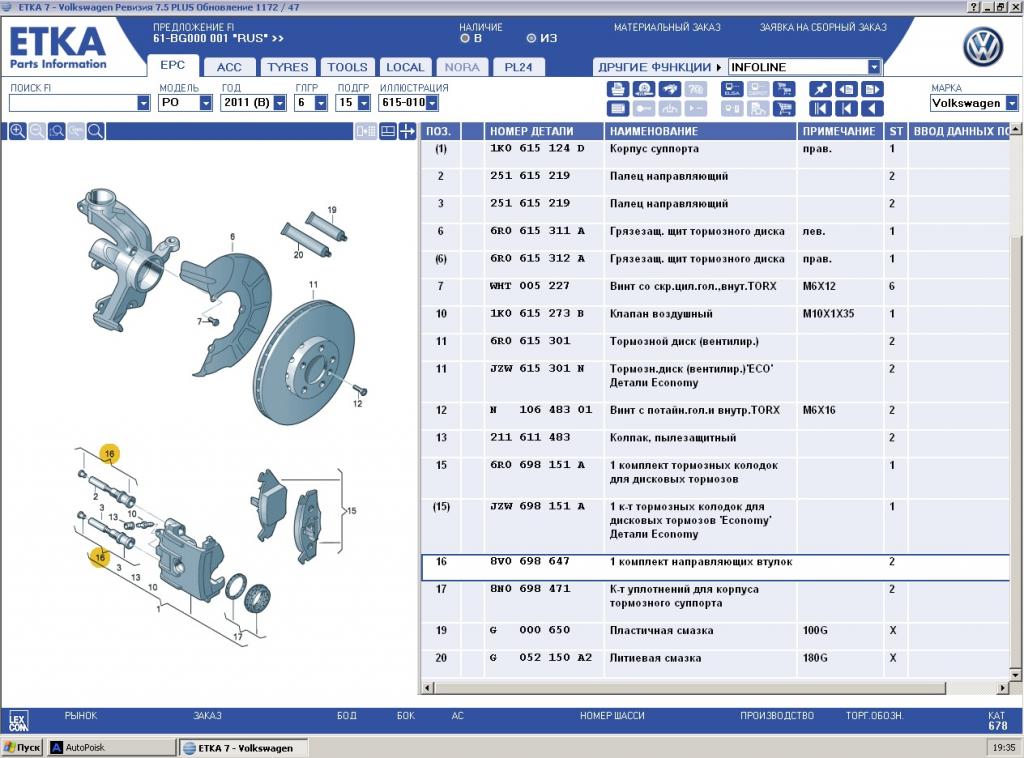This screenshot has width=1024, height=758.
Task: Switch to the LOCAL tab
Action: point(405,67)
